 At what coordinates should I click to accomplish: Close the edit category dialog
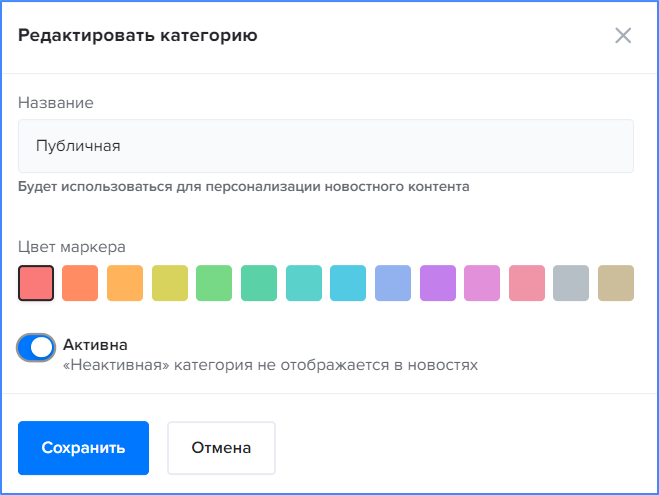pyautogui.click(x=623, y=36)
